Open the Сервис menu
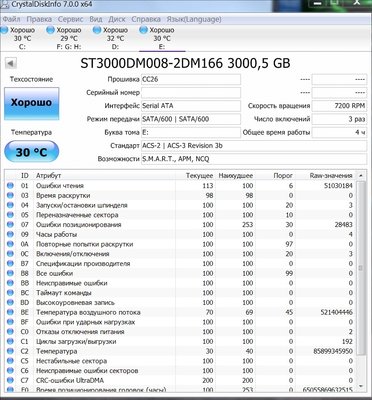 pyautogui.click(x=70, y=19)
